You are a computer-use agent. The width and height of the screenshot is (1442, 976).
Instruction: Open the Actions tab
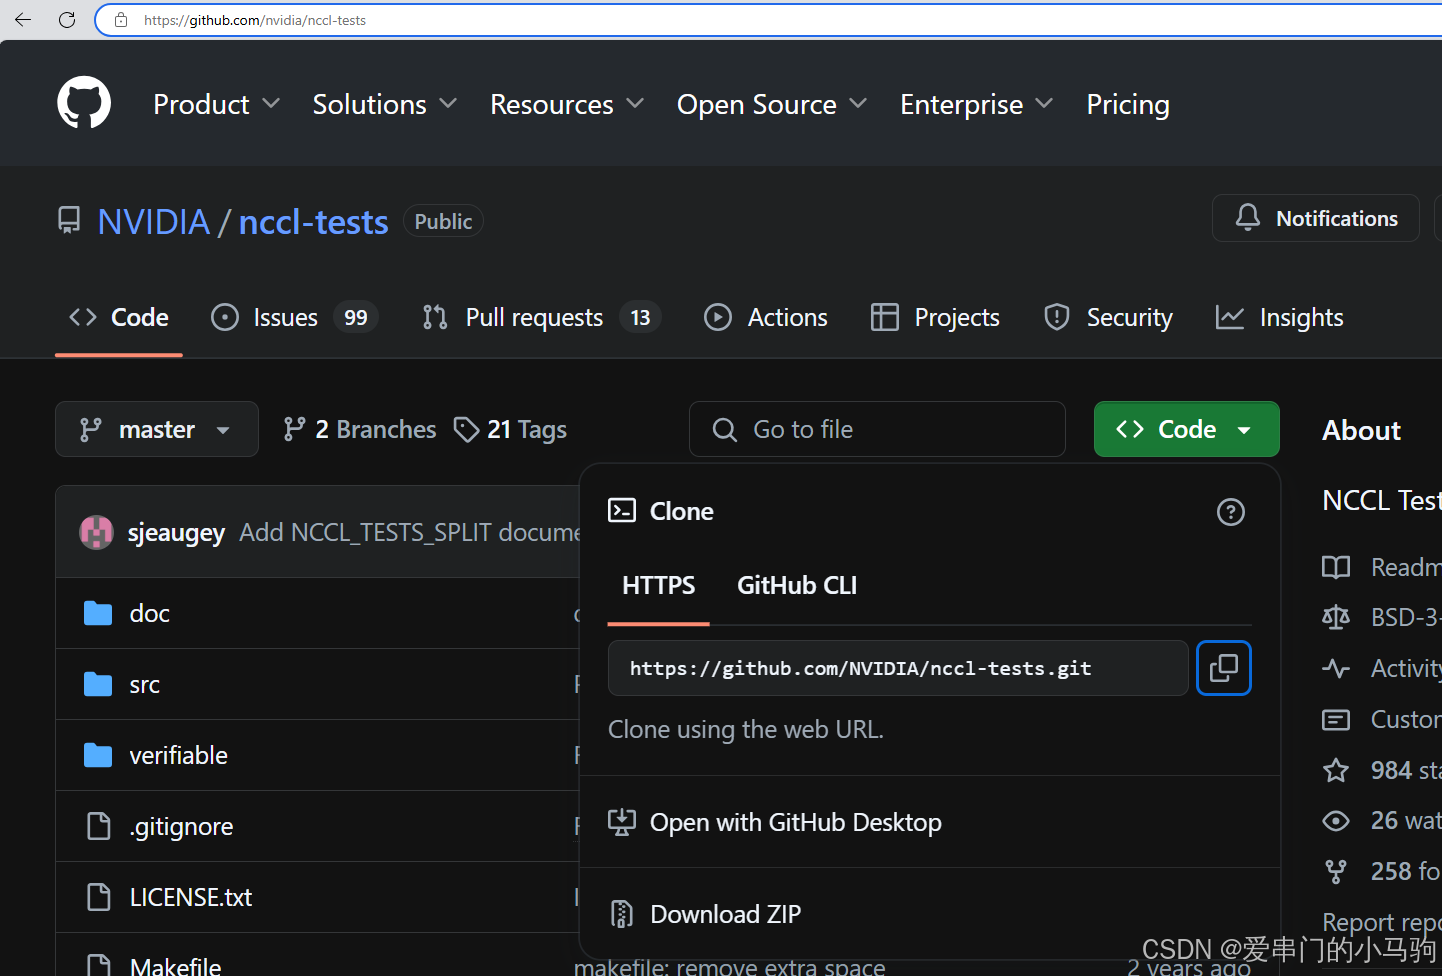[x=766, y=317]
